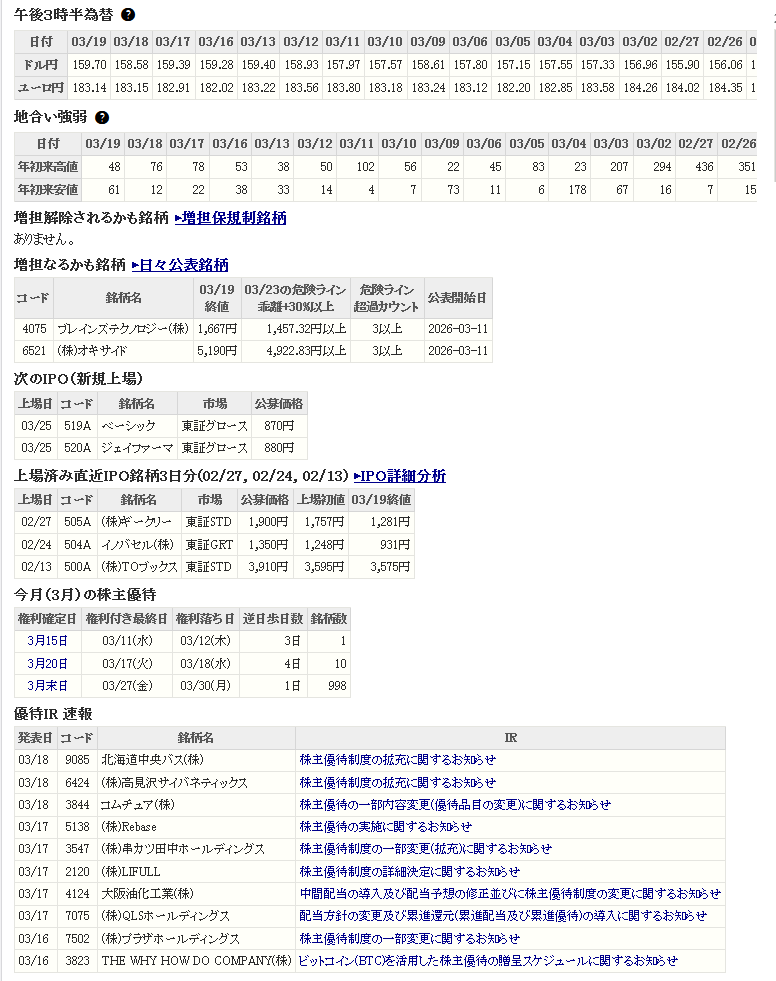Select the 3月20日 権利確定日 link
The height and width of the screenshot is (981, 776).
tap(47, 663)
